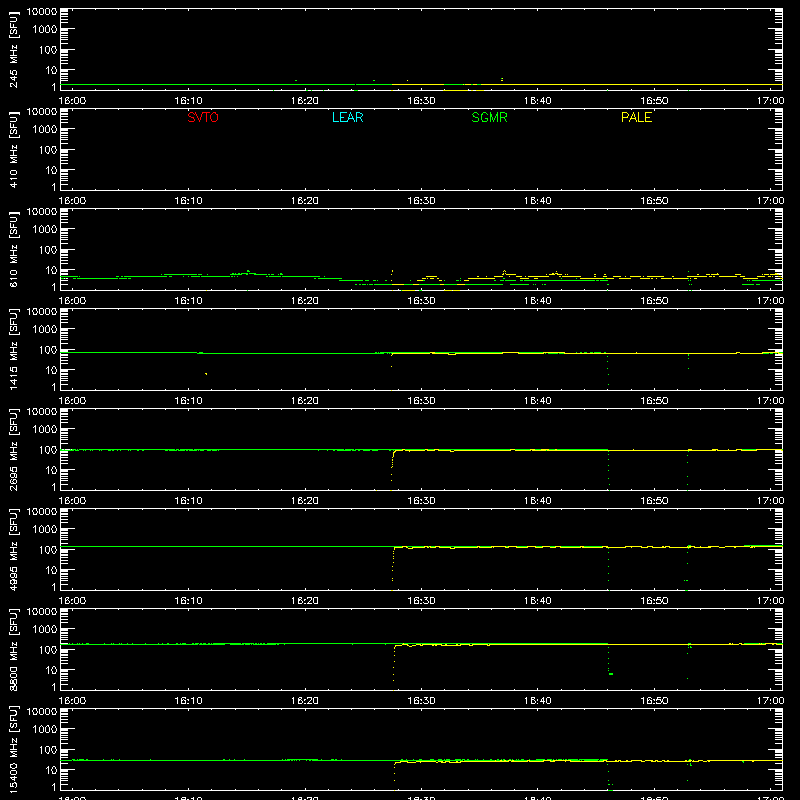
Task: Click the 16:30 tick label under 1415 MHz plot
Action: [x=421, y=401]
